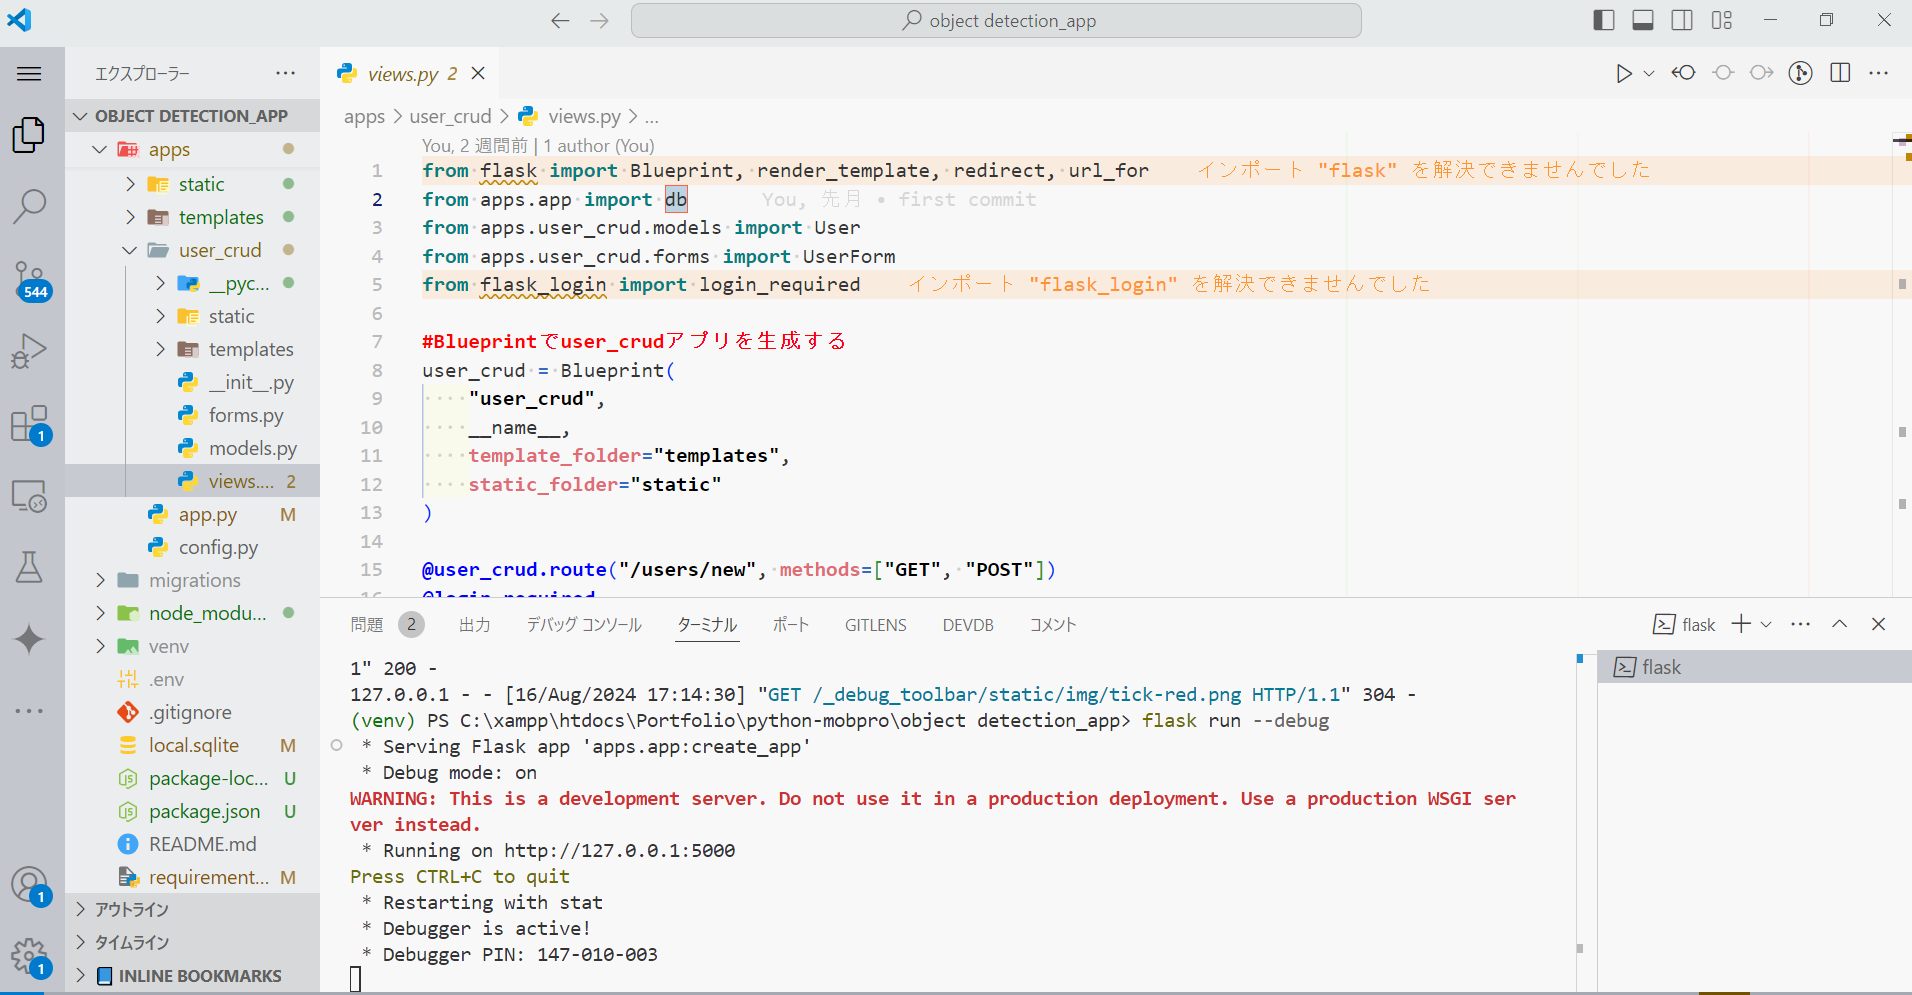This screenshot has width=1912, height=995.
Task: Open the Extensions view
Action: [30, 423]
